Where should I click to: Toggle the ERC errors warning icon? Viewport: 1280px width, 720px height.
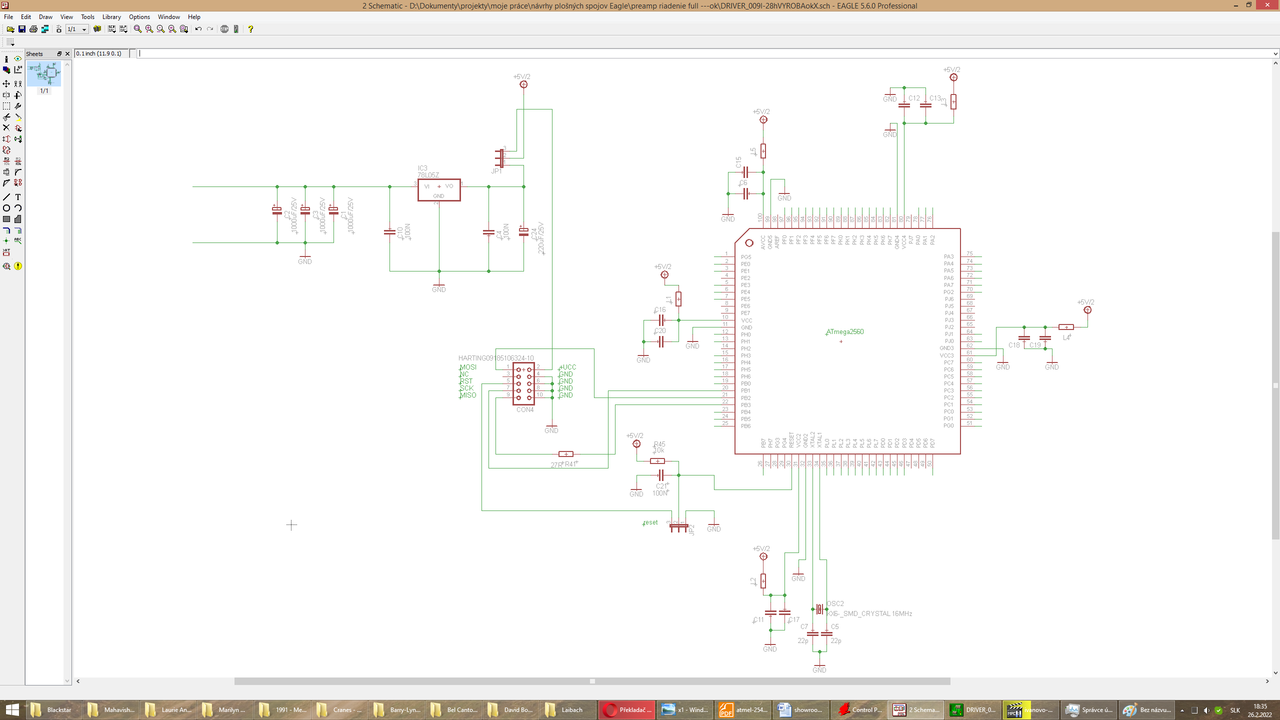[18, 266]
